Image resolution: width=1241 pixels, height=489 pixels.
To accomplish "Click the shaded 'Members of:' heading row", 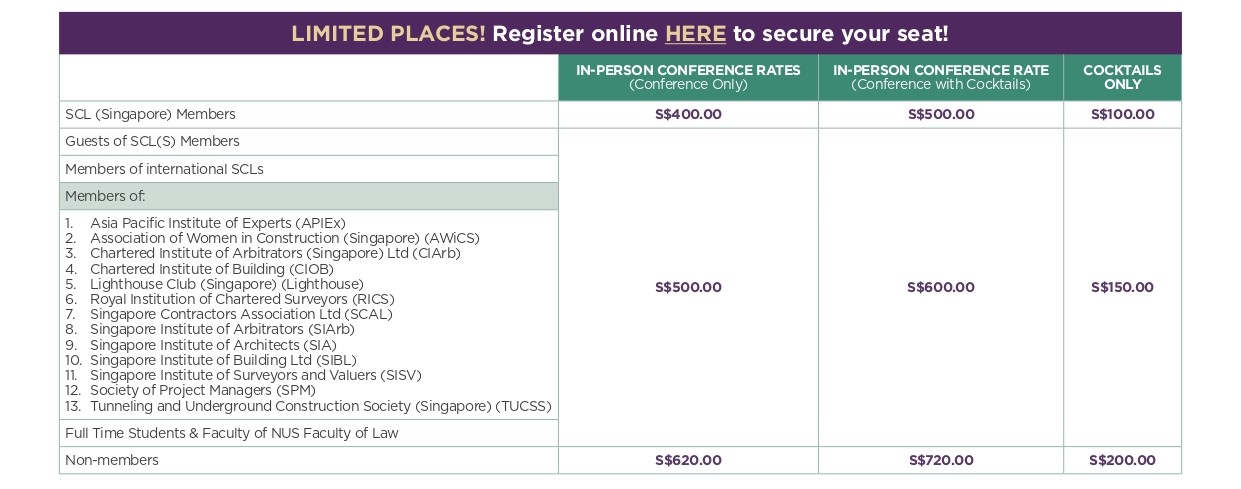I will 105,196.
